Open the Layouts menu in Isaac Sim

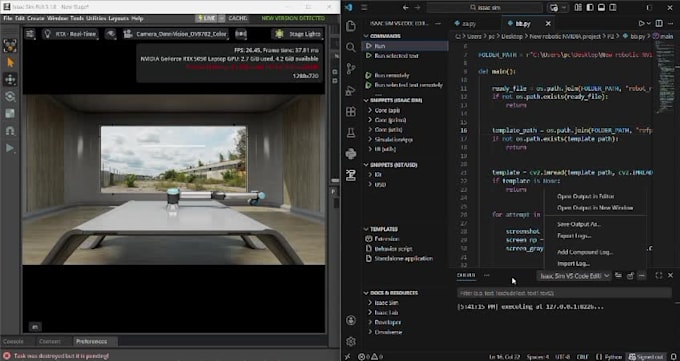(x=118, y=18)
